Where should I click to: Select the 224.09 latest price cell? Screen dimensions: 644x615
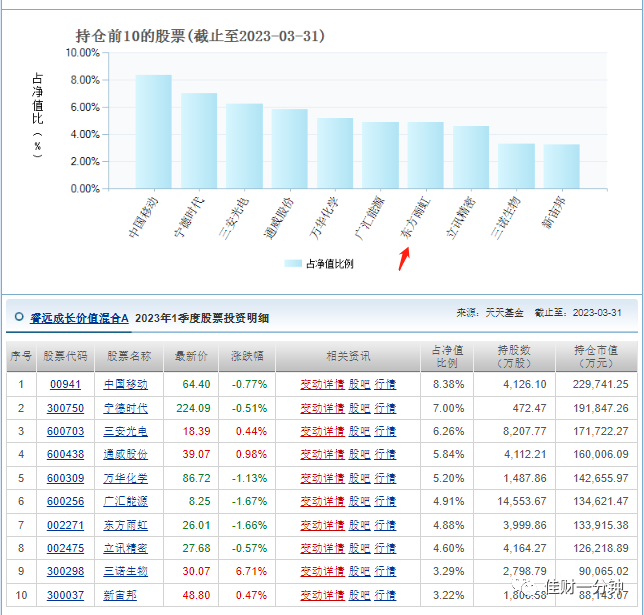coord(193,408)
